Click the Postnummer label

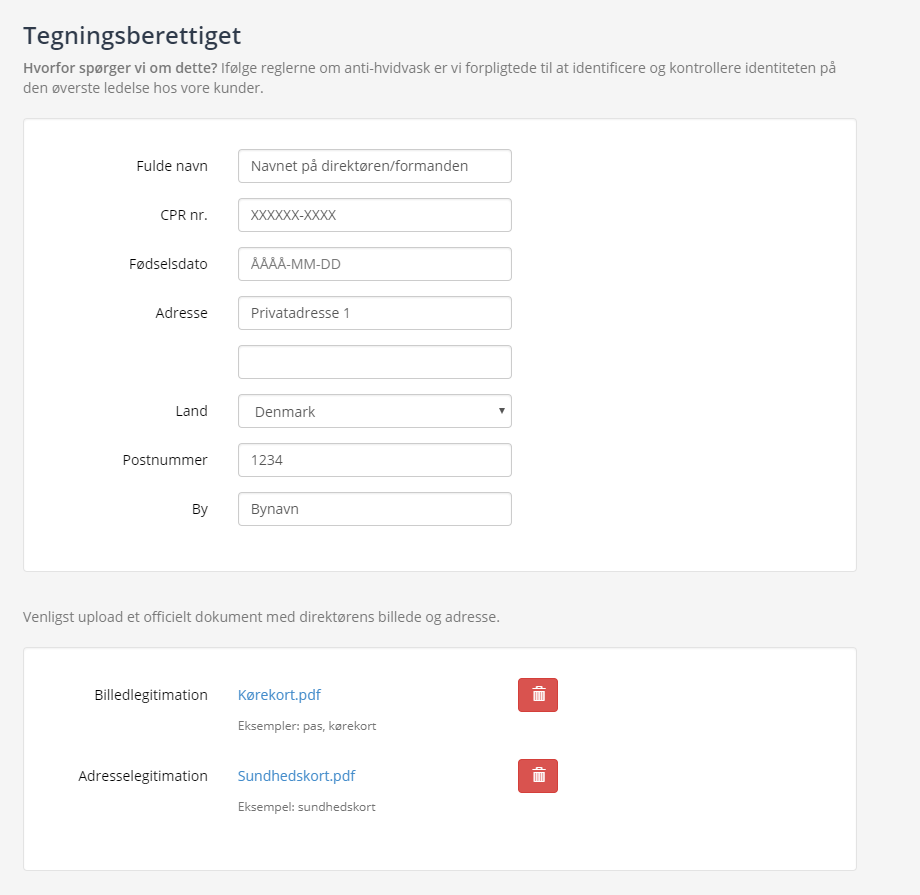(165, 460)
